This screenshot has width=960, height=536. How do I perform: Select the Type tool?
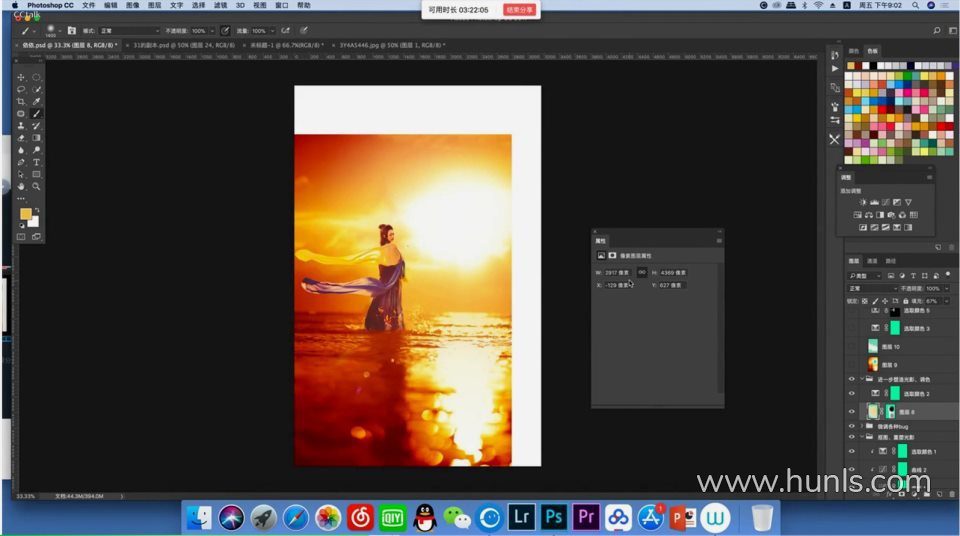(x=36, y=162)
